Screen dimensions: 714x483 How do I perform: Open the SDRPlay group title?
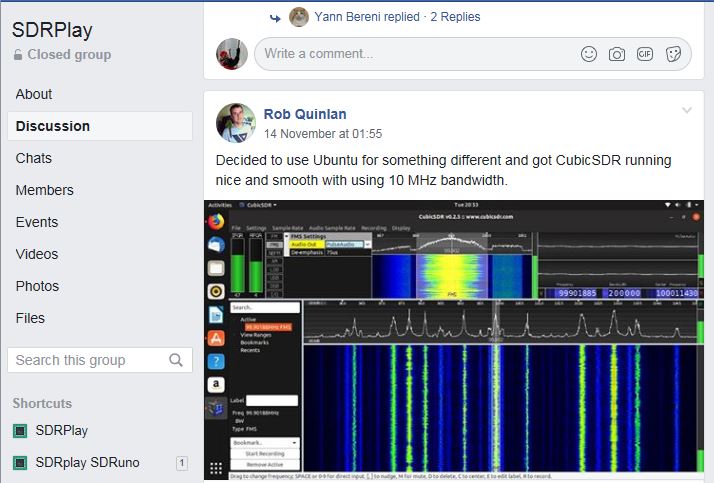tap(52, 30)
